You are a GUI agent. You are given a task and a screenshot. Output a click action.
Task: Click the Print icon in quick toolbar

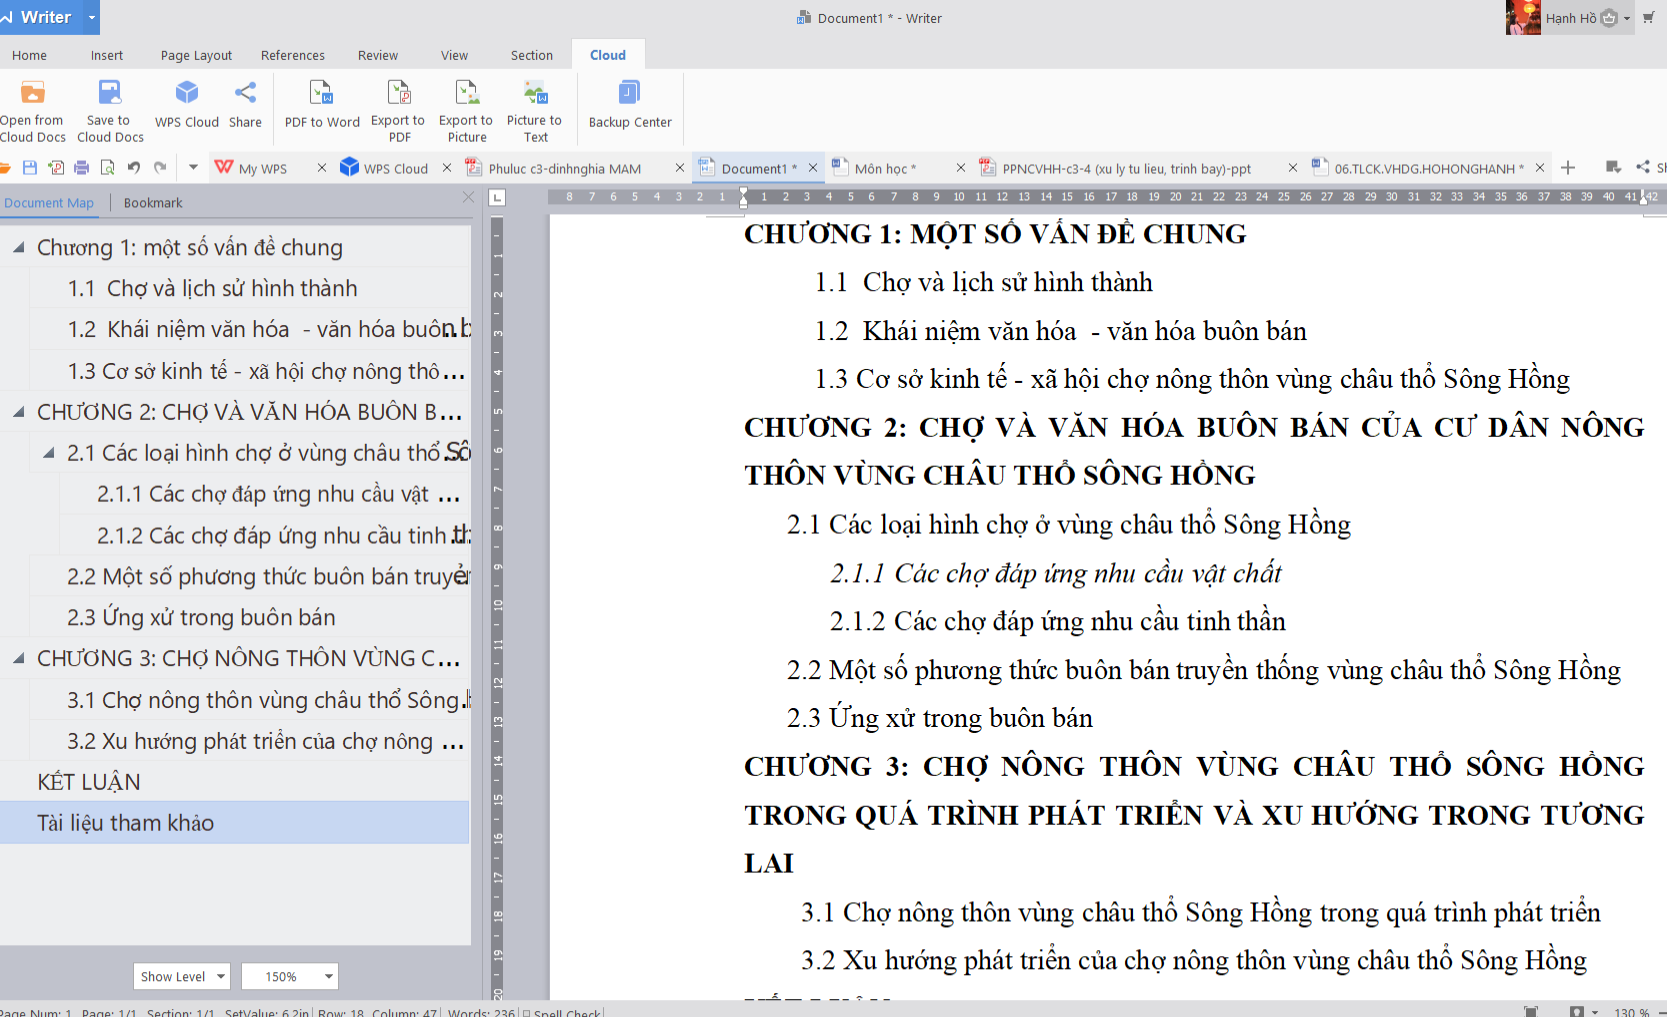point(82,167)
